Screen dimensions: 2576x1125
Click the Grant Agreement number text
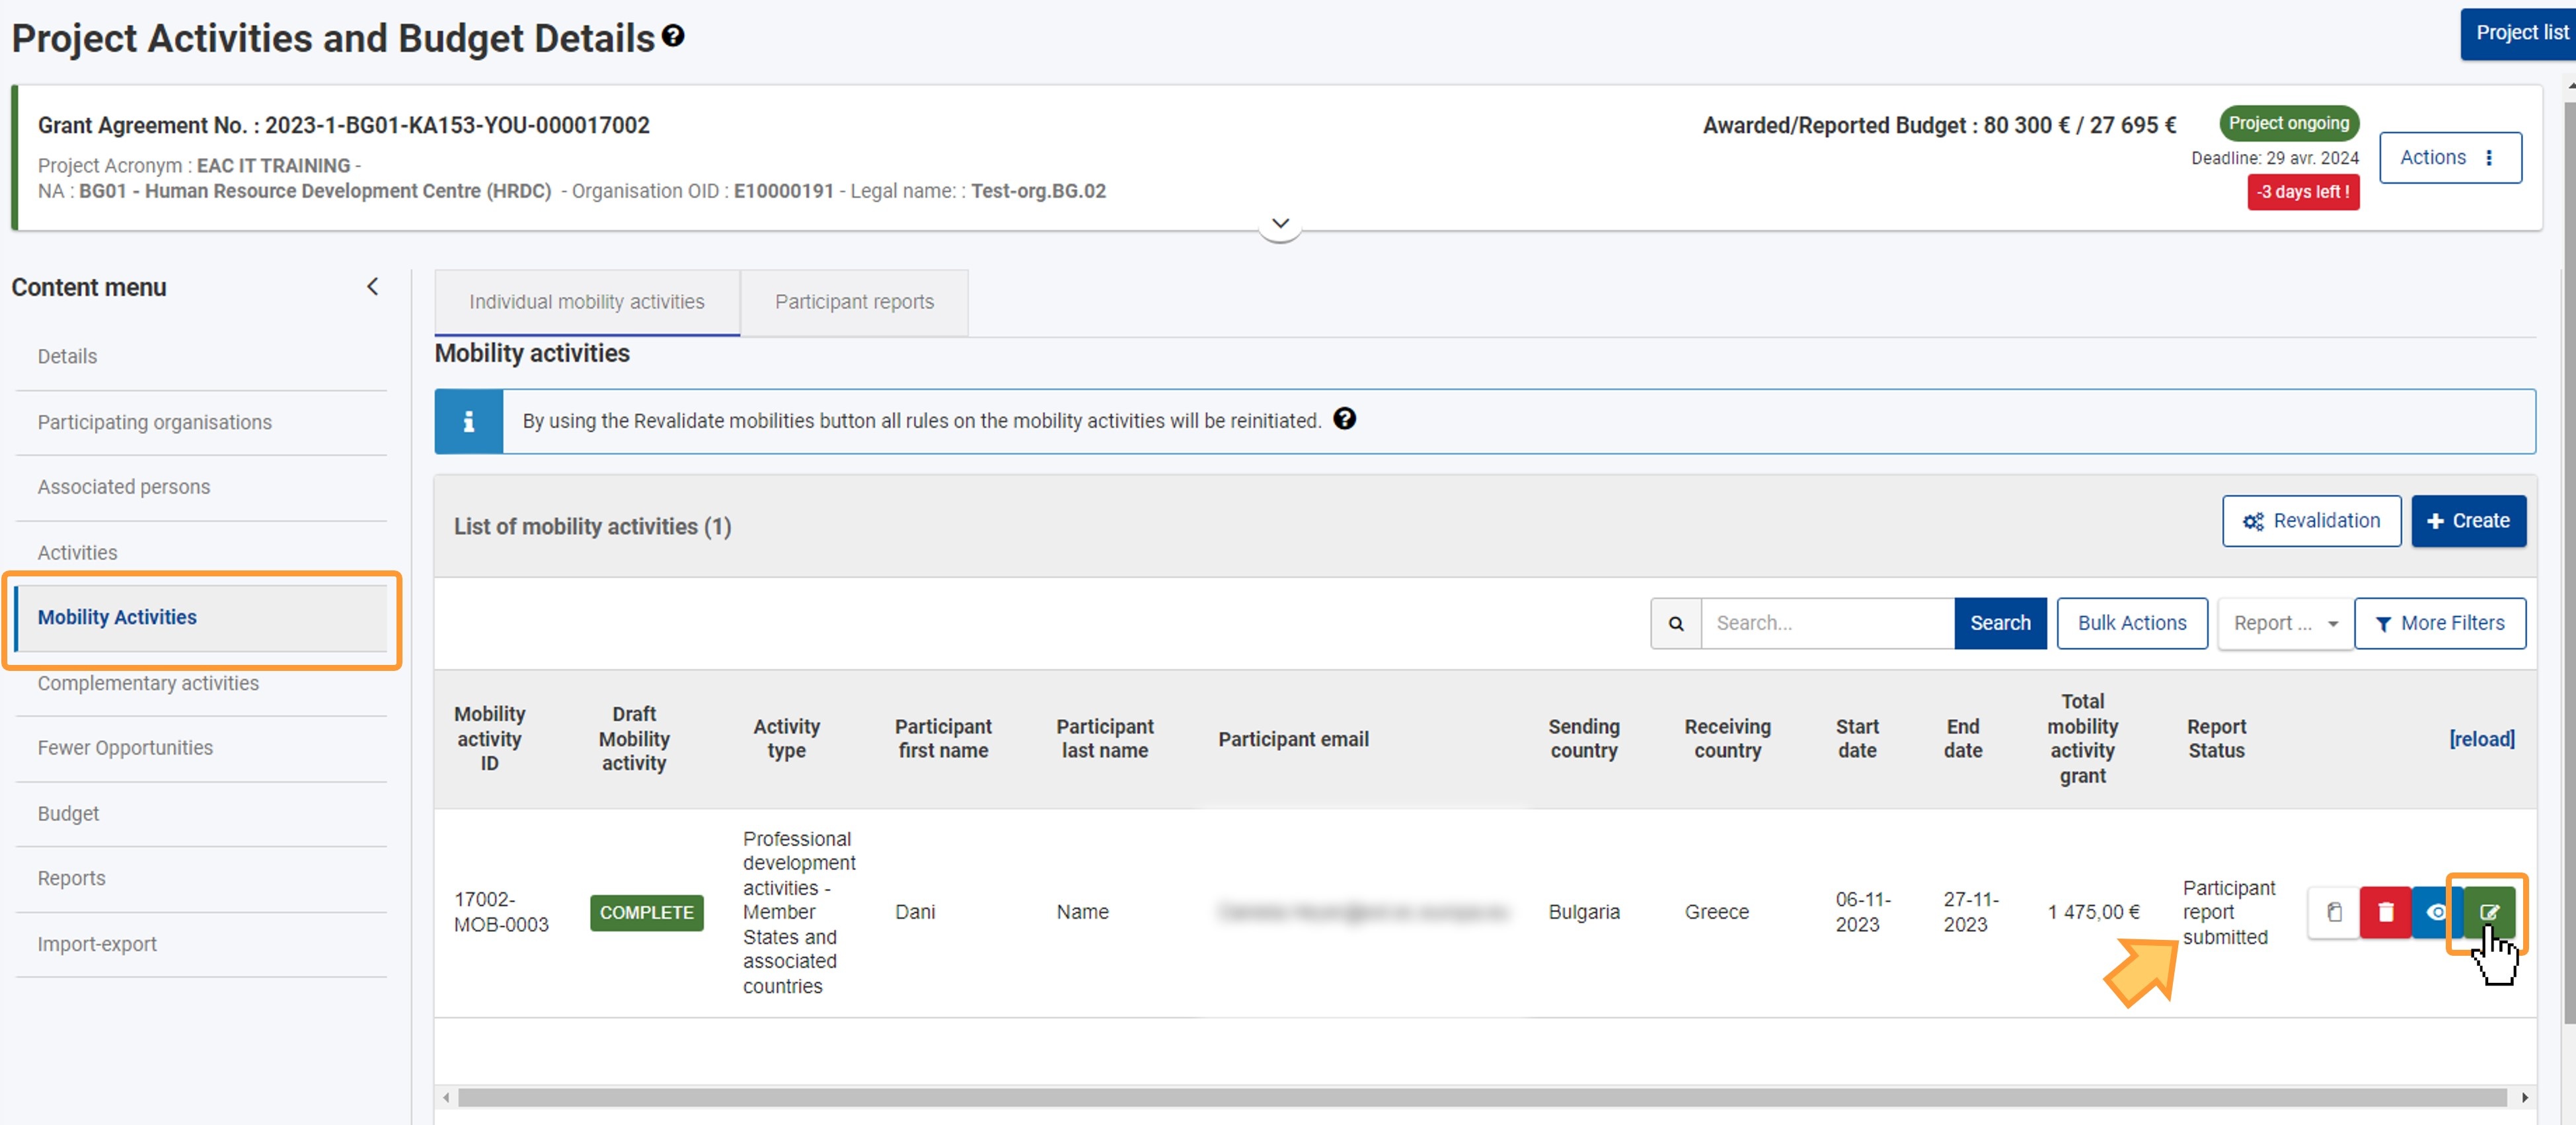343,125
